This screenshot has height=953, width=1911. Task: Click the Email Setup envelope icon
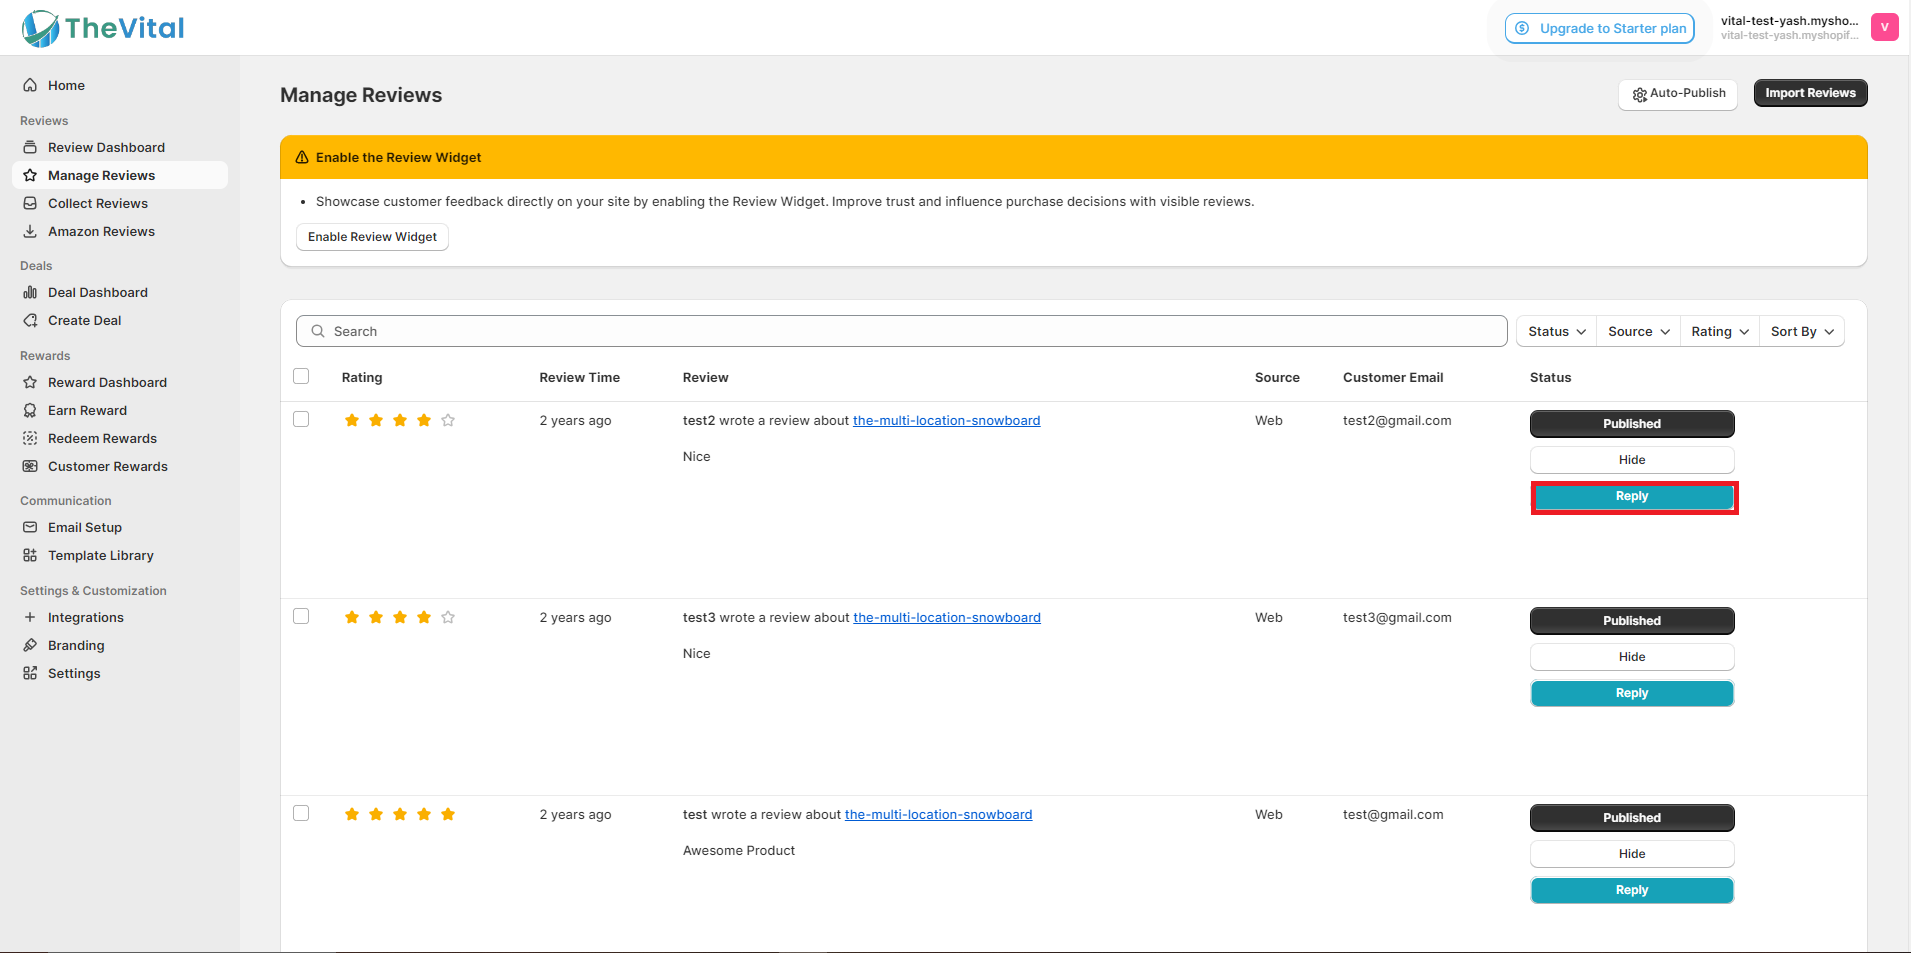click(x=30, y=527)
